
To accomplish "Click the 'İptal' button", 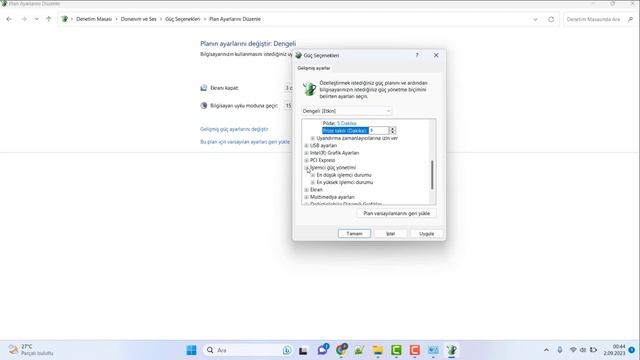I will [391, 233].
